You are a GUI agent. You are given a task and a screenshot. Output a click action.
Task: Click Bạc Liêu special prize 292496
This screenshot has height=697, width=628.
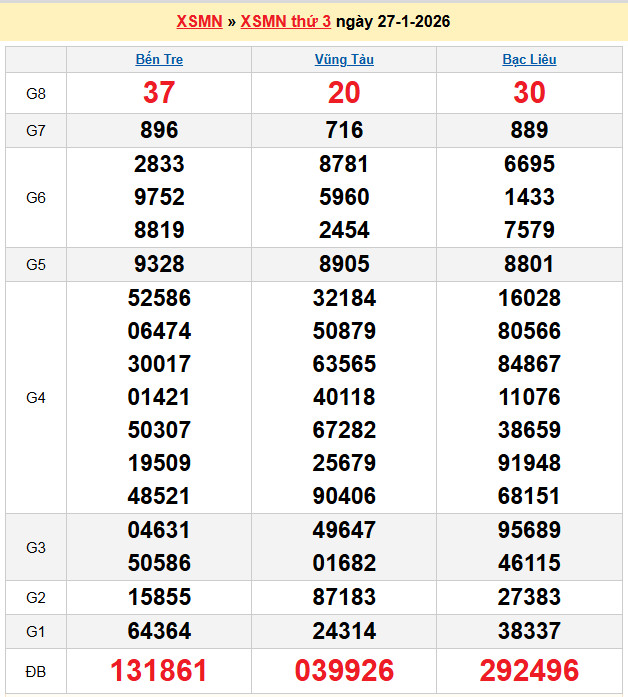(x=529, y=670)
